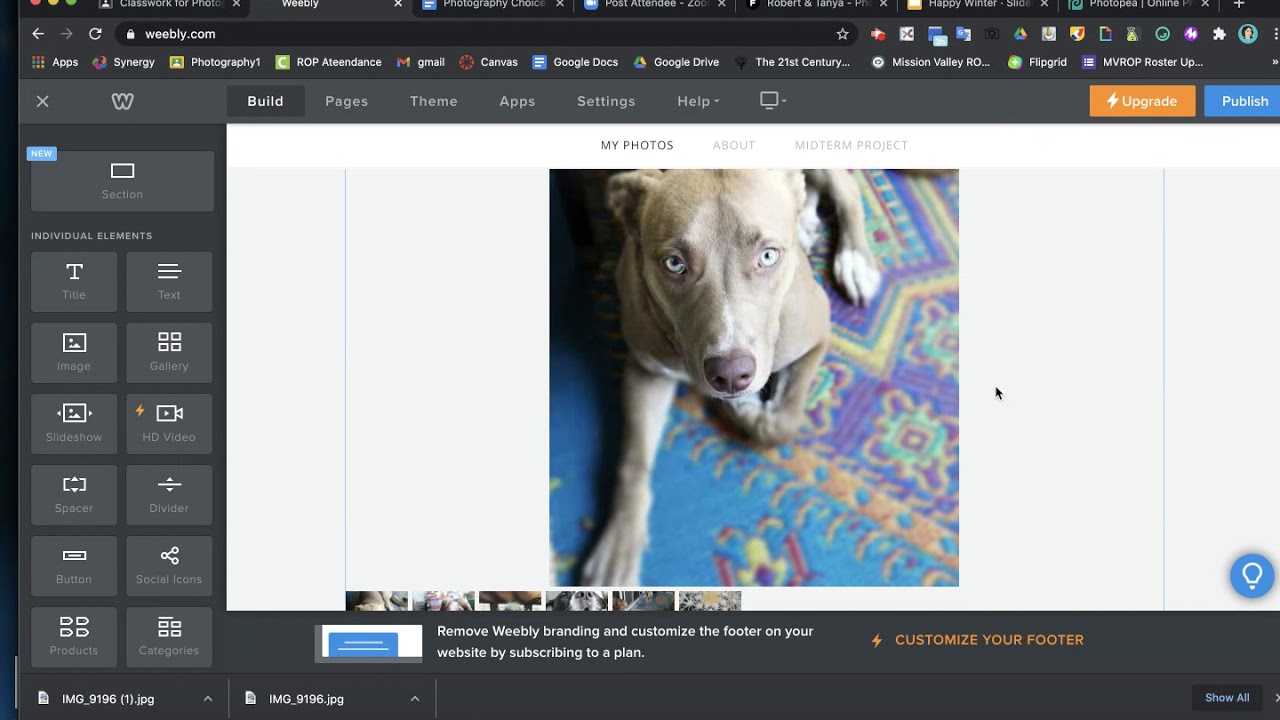Open the device preview dropdown
The width and height of the screenshot is (1280, 720).
point(773,100)
